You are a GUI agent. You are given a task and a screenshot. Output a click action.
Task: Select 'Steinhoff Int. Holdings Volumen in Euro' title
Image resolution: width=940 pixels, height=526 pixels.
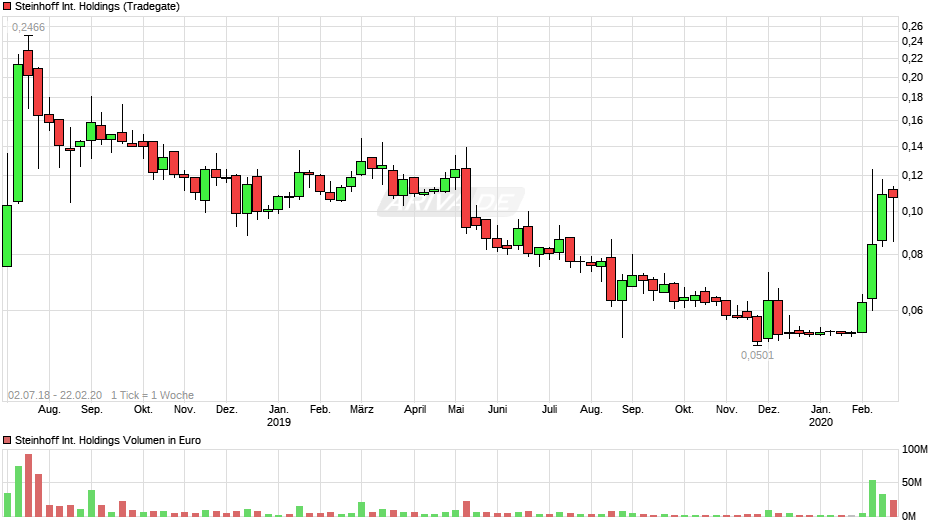click(x=108, y=440)
